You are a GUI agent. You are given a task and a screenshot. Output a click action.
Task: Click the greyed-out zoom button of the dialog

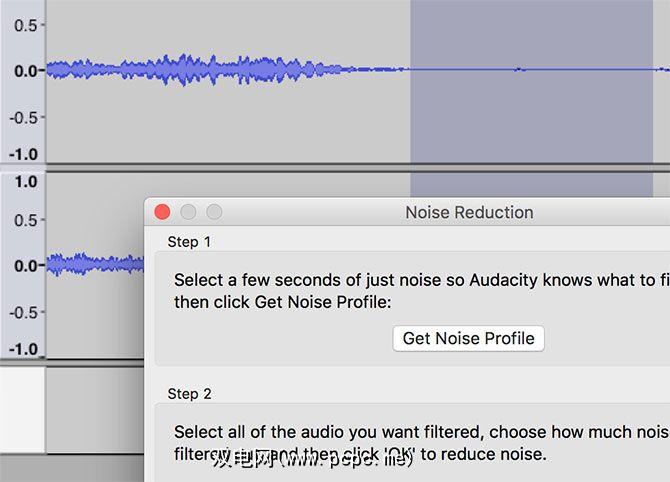click(214, 212)
